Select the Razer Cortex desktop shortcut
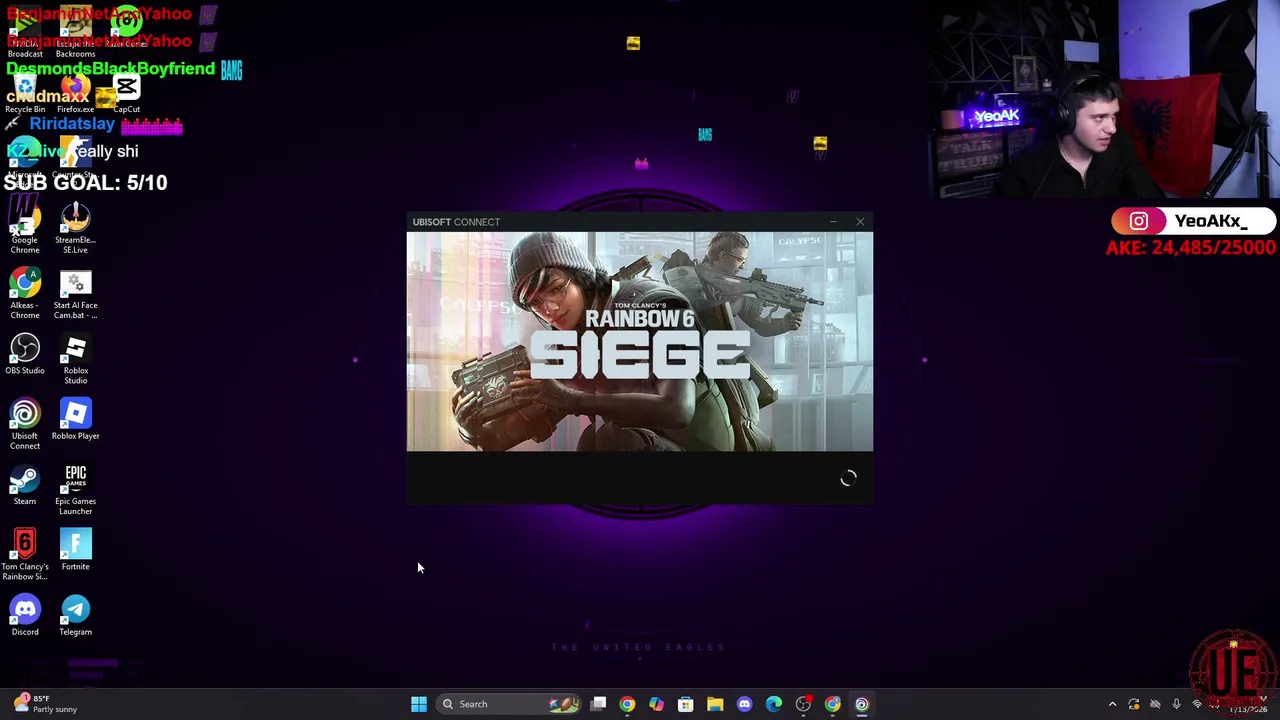The width and height of the screenshot is (1280, 720). pyautogui.click(x=127, y=28)
